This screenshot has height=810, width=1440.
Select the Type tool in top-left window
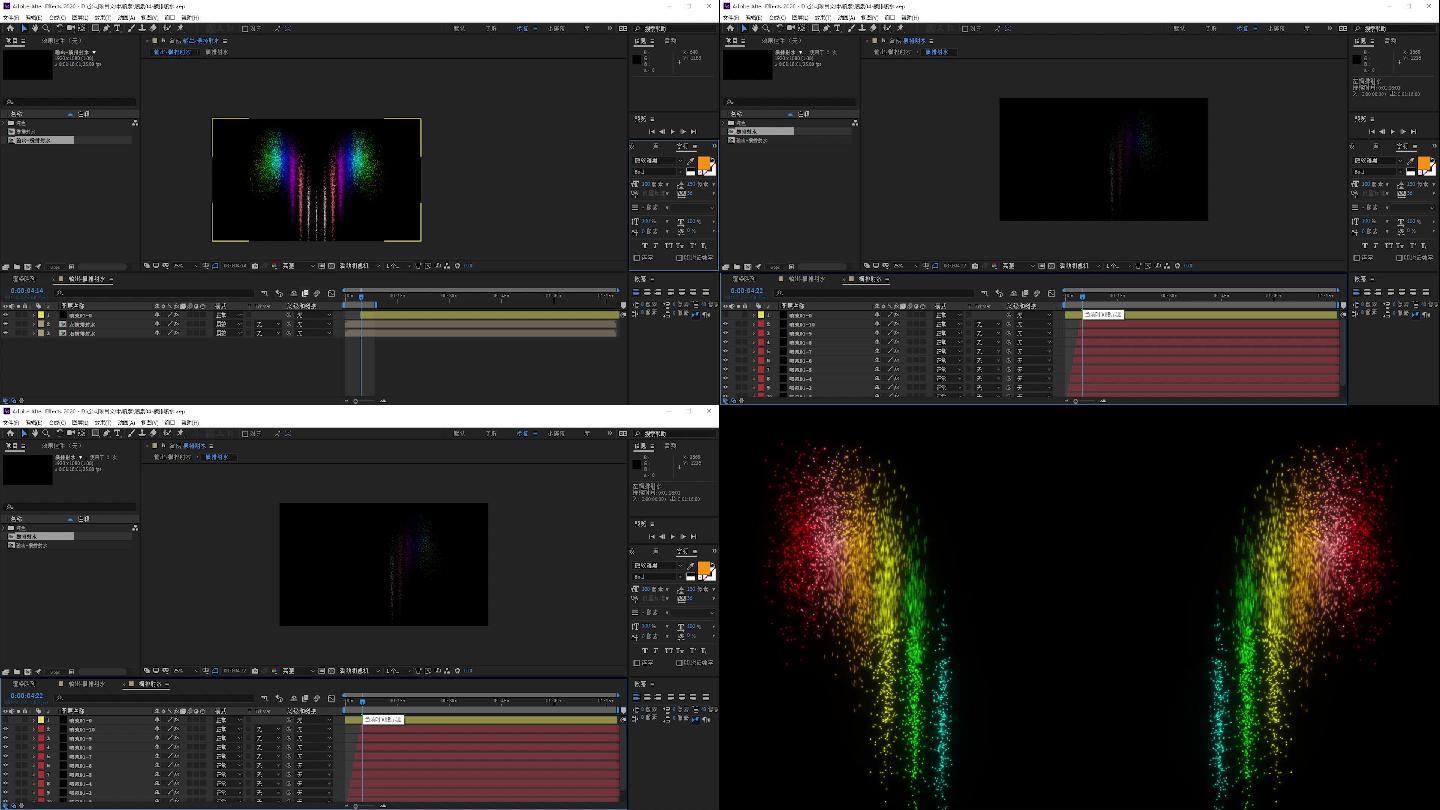[x=117, y=28]
